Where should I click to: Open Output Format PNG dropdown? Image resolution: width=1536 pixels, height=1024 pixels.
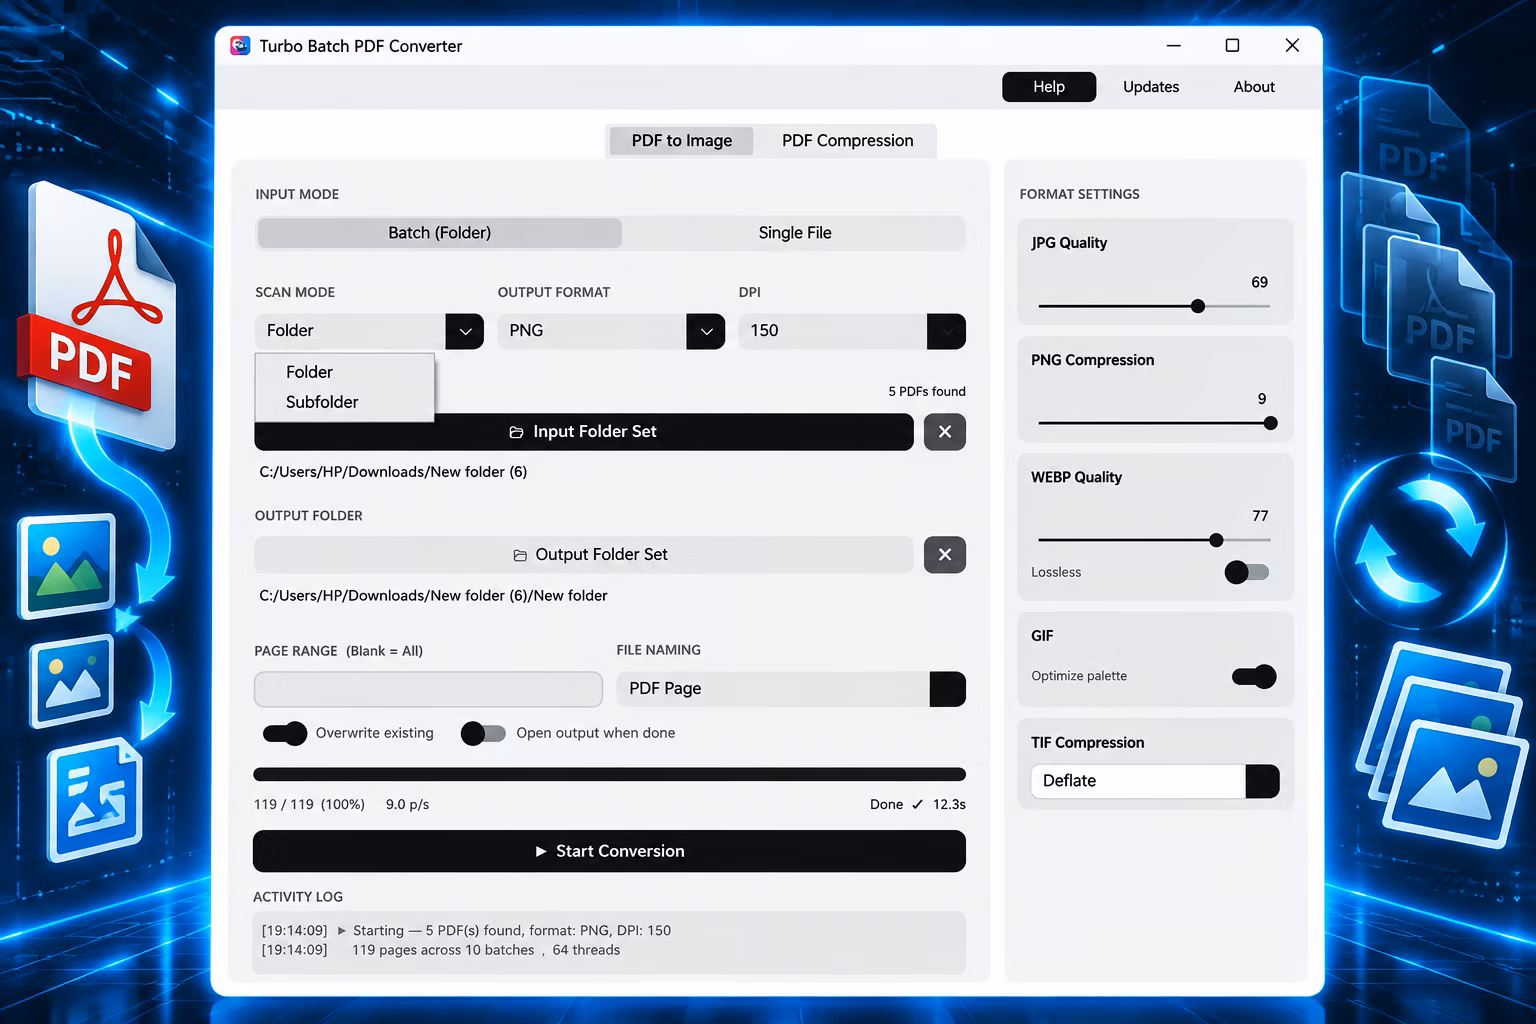(706, 331)
